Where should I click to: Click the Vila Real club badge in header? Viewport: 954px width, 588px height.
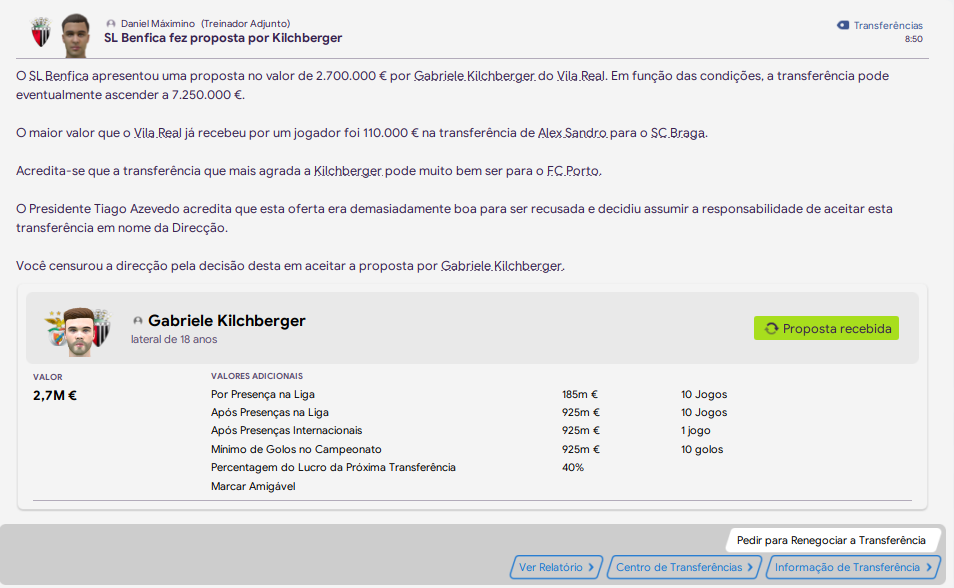click(x=41, y=32)
